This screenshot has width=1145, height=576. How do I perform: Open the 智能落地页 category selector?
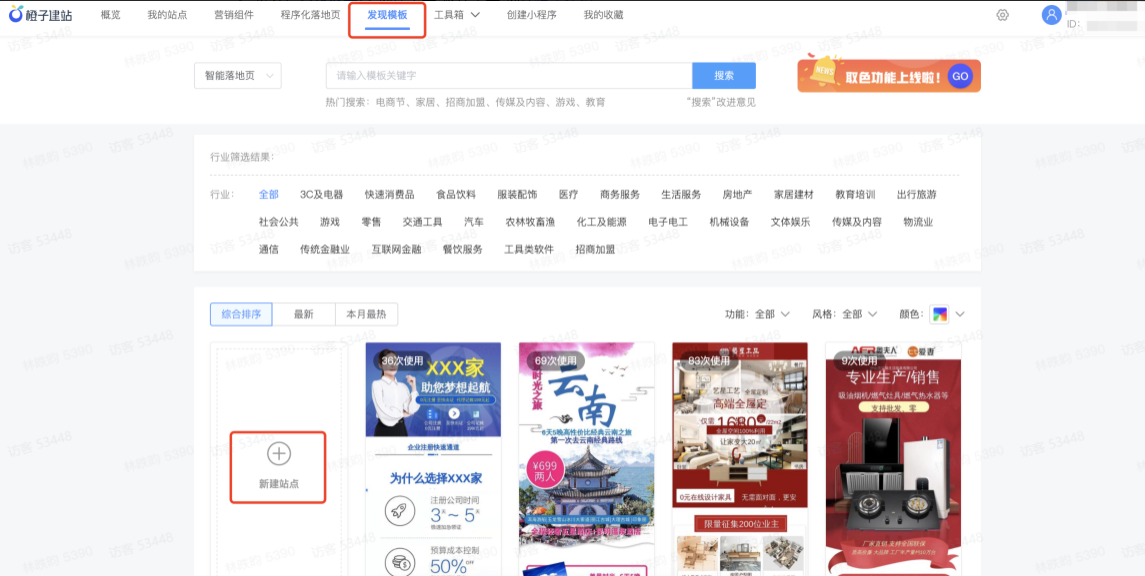tap(237, 76)
